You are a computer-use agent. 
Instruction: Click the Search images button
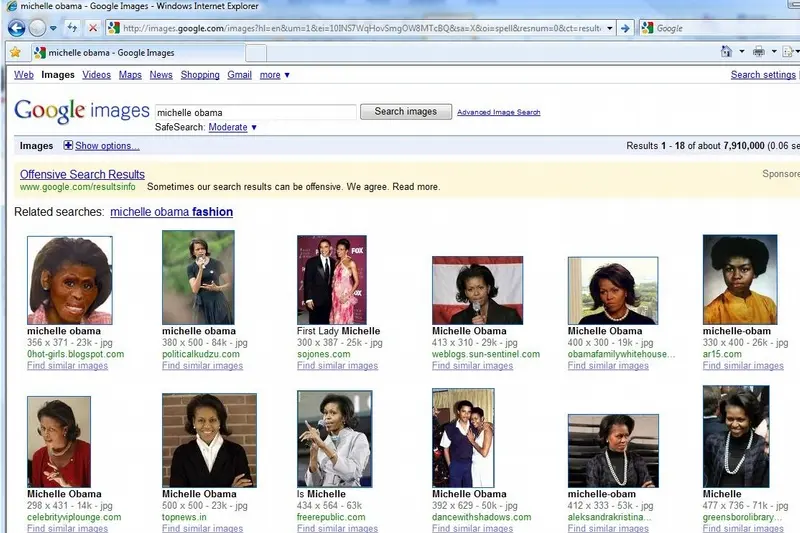(x=406, y=111)
